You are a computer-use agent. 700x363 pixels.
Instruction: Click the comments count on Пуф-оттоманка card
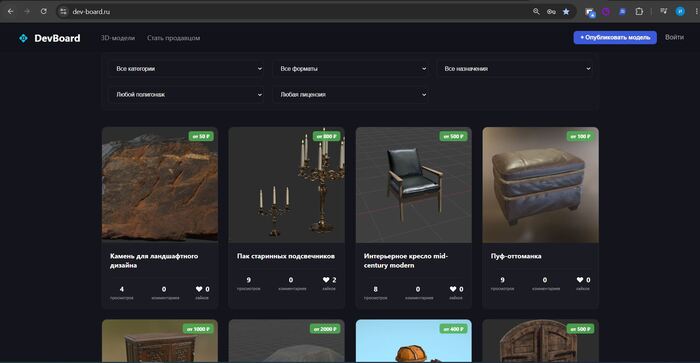545,280
